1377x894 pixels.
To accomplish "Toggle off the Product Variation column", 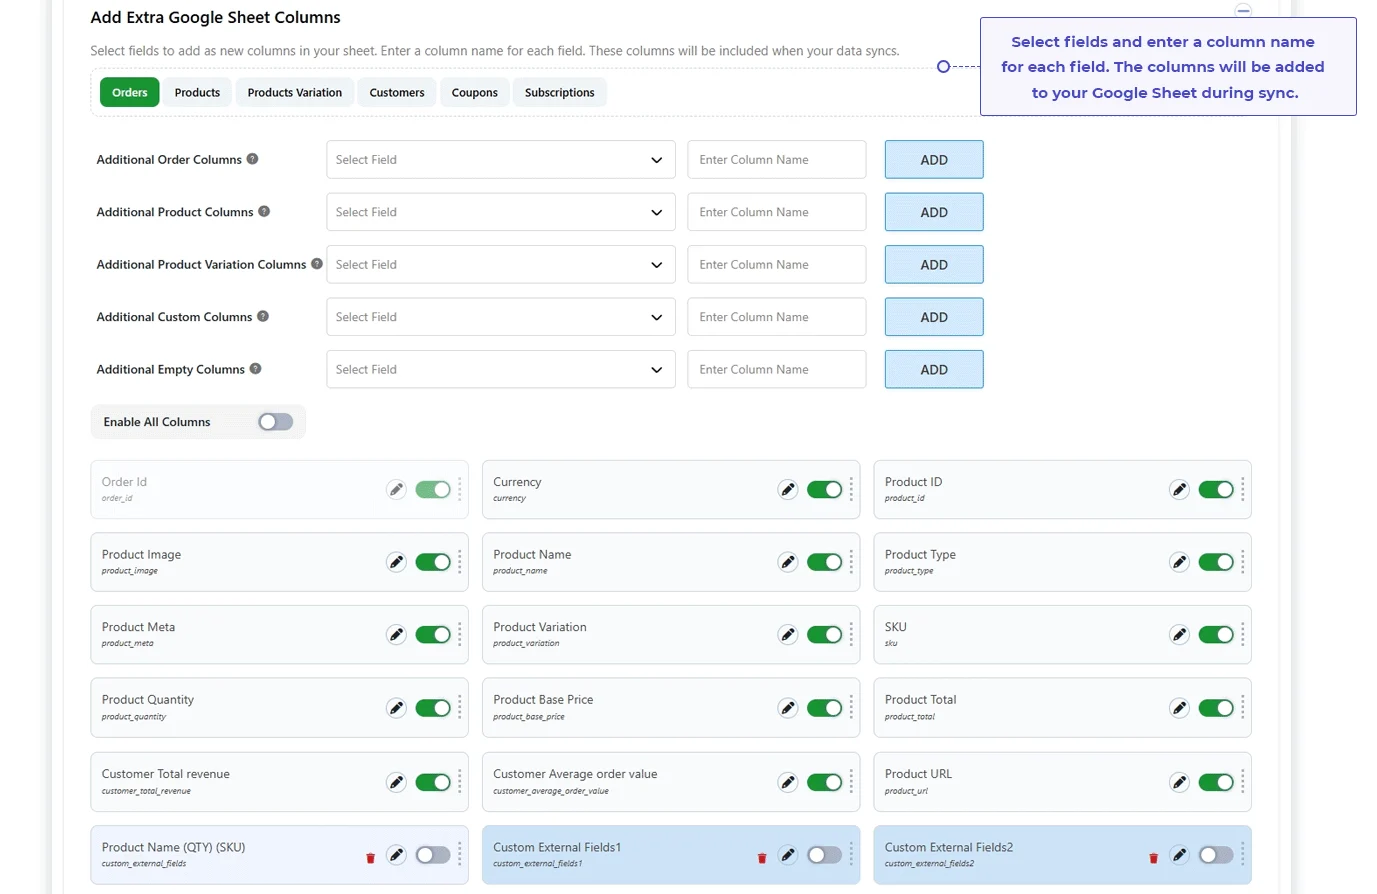I will [825, 635].
